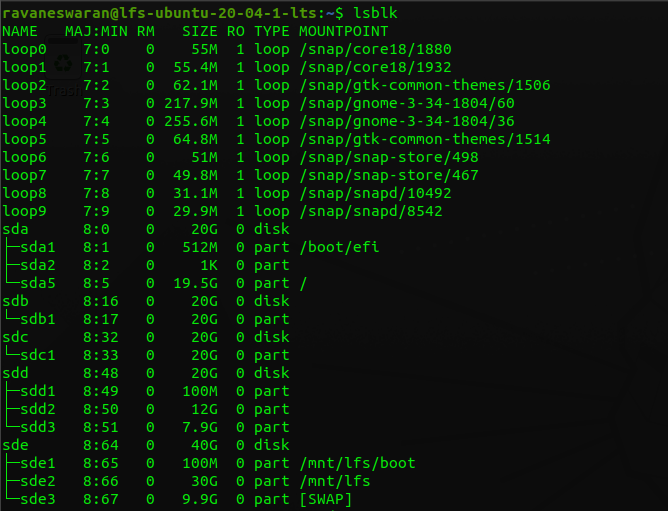The image size is (668, 511).
Task: Click the sdc disk name
Action: (15, 338)
